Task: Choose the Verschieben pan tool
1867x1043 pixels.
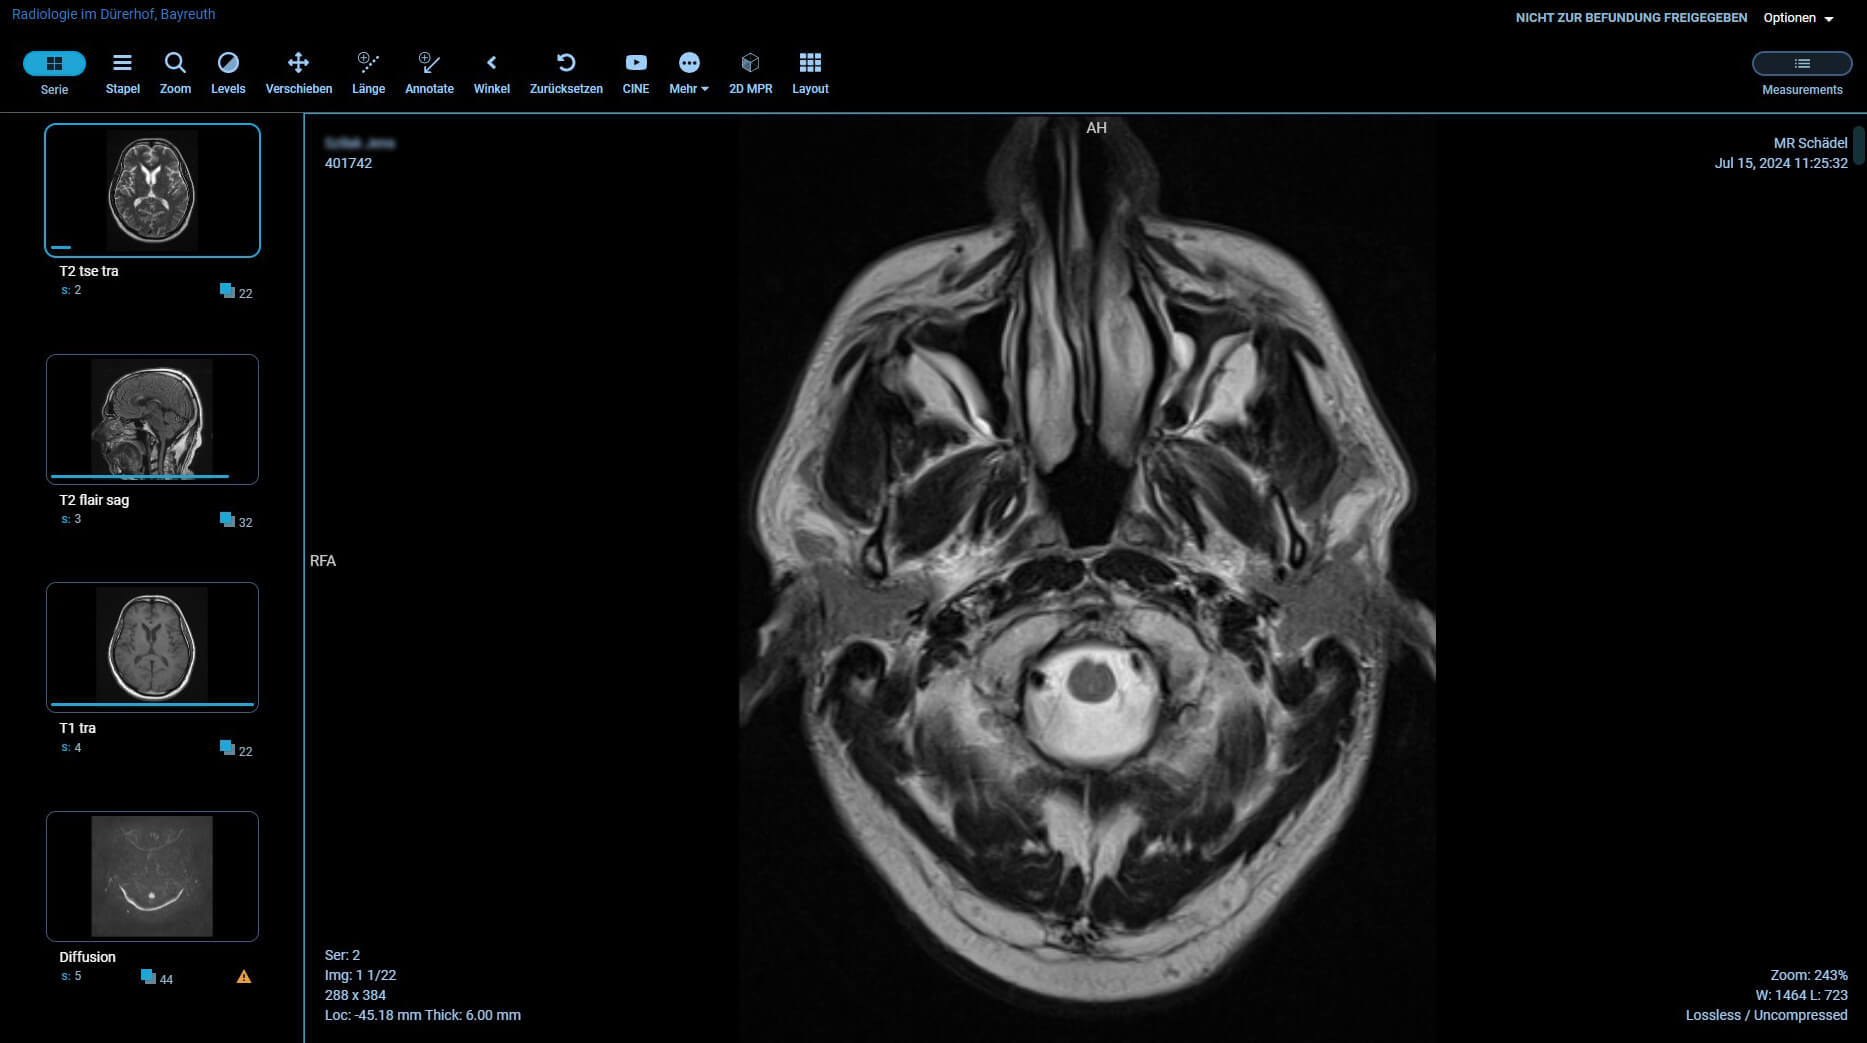Action: (298, 73)
